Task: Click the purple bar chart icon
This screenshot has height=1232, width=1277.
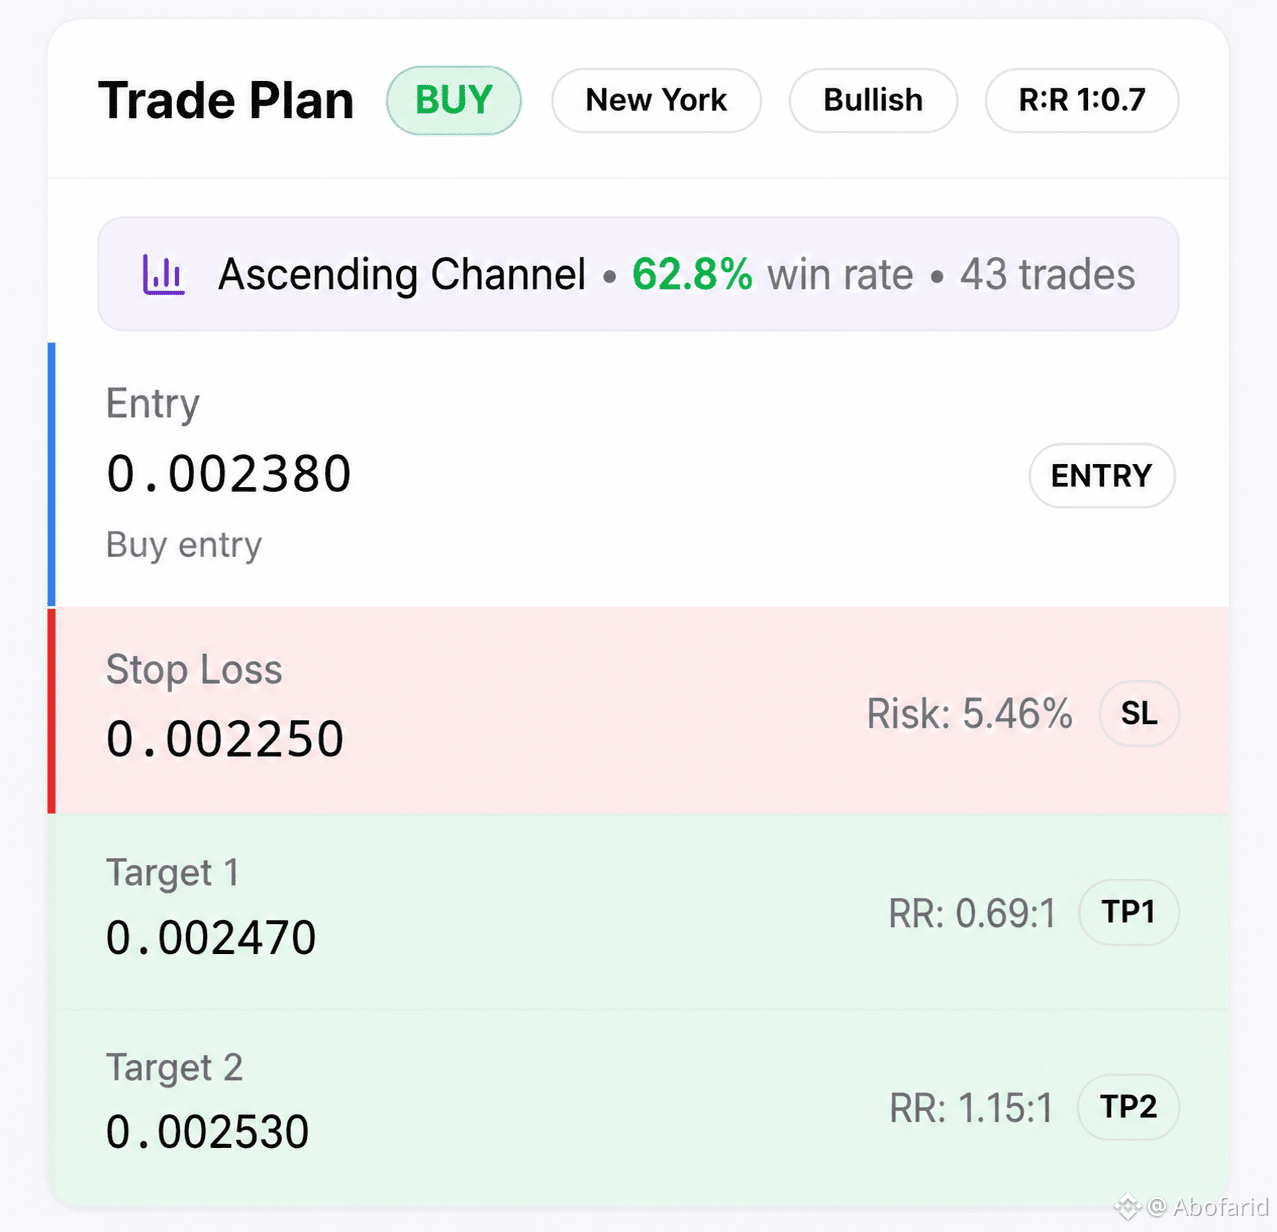Action: 163,274
